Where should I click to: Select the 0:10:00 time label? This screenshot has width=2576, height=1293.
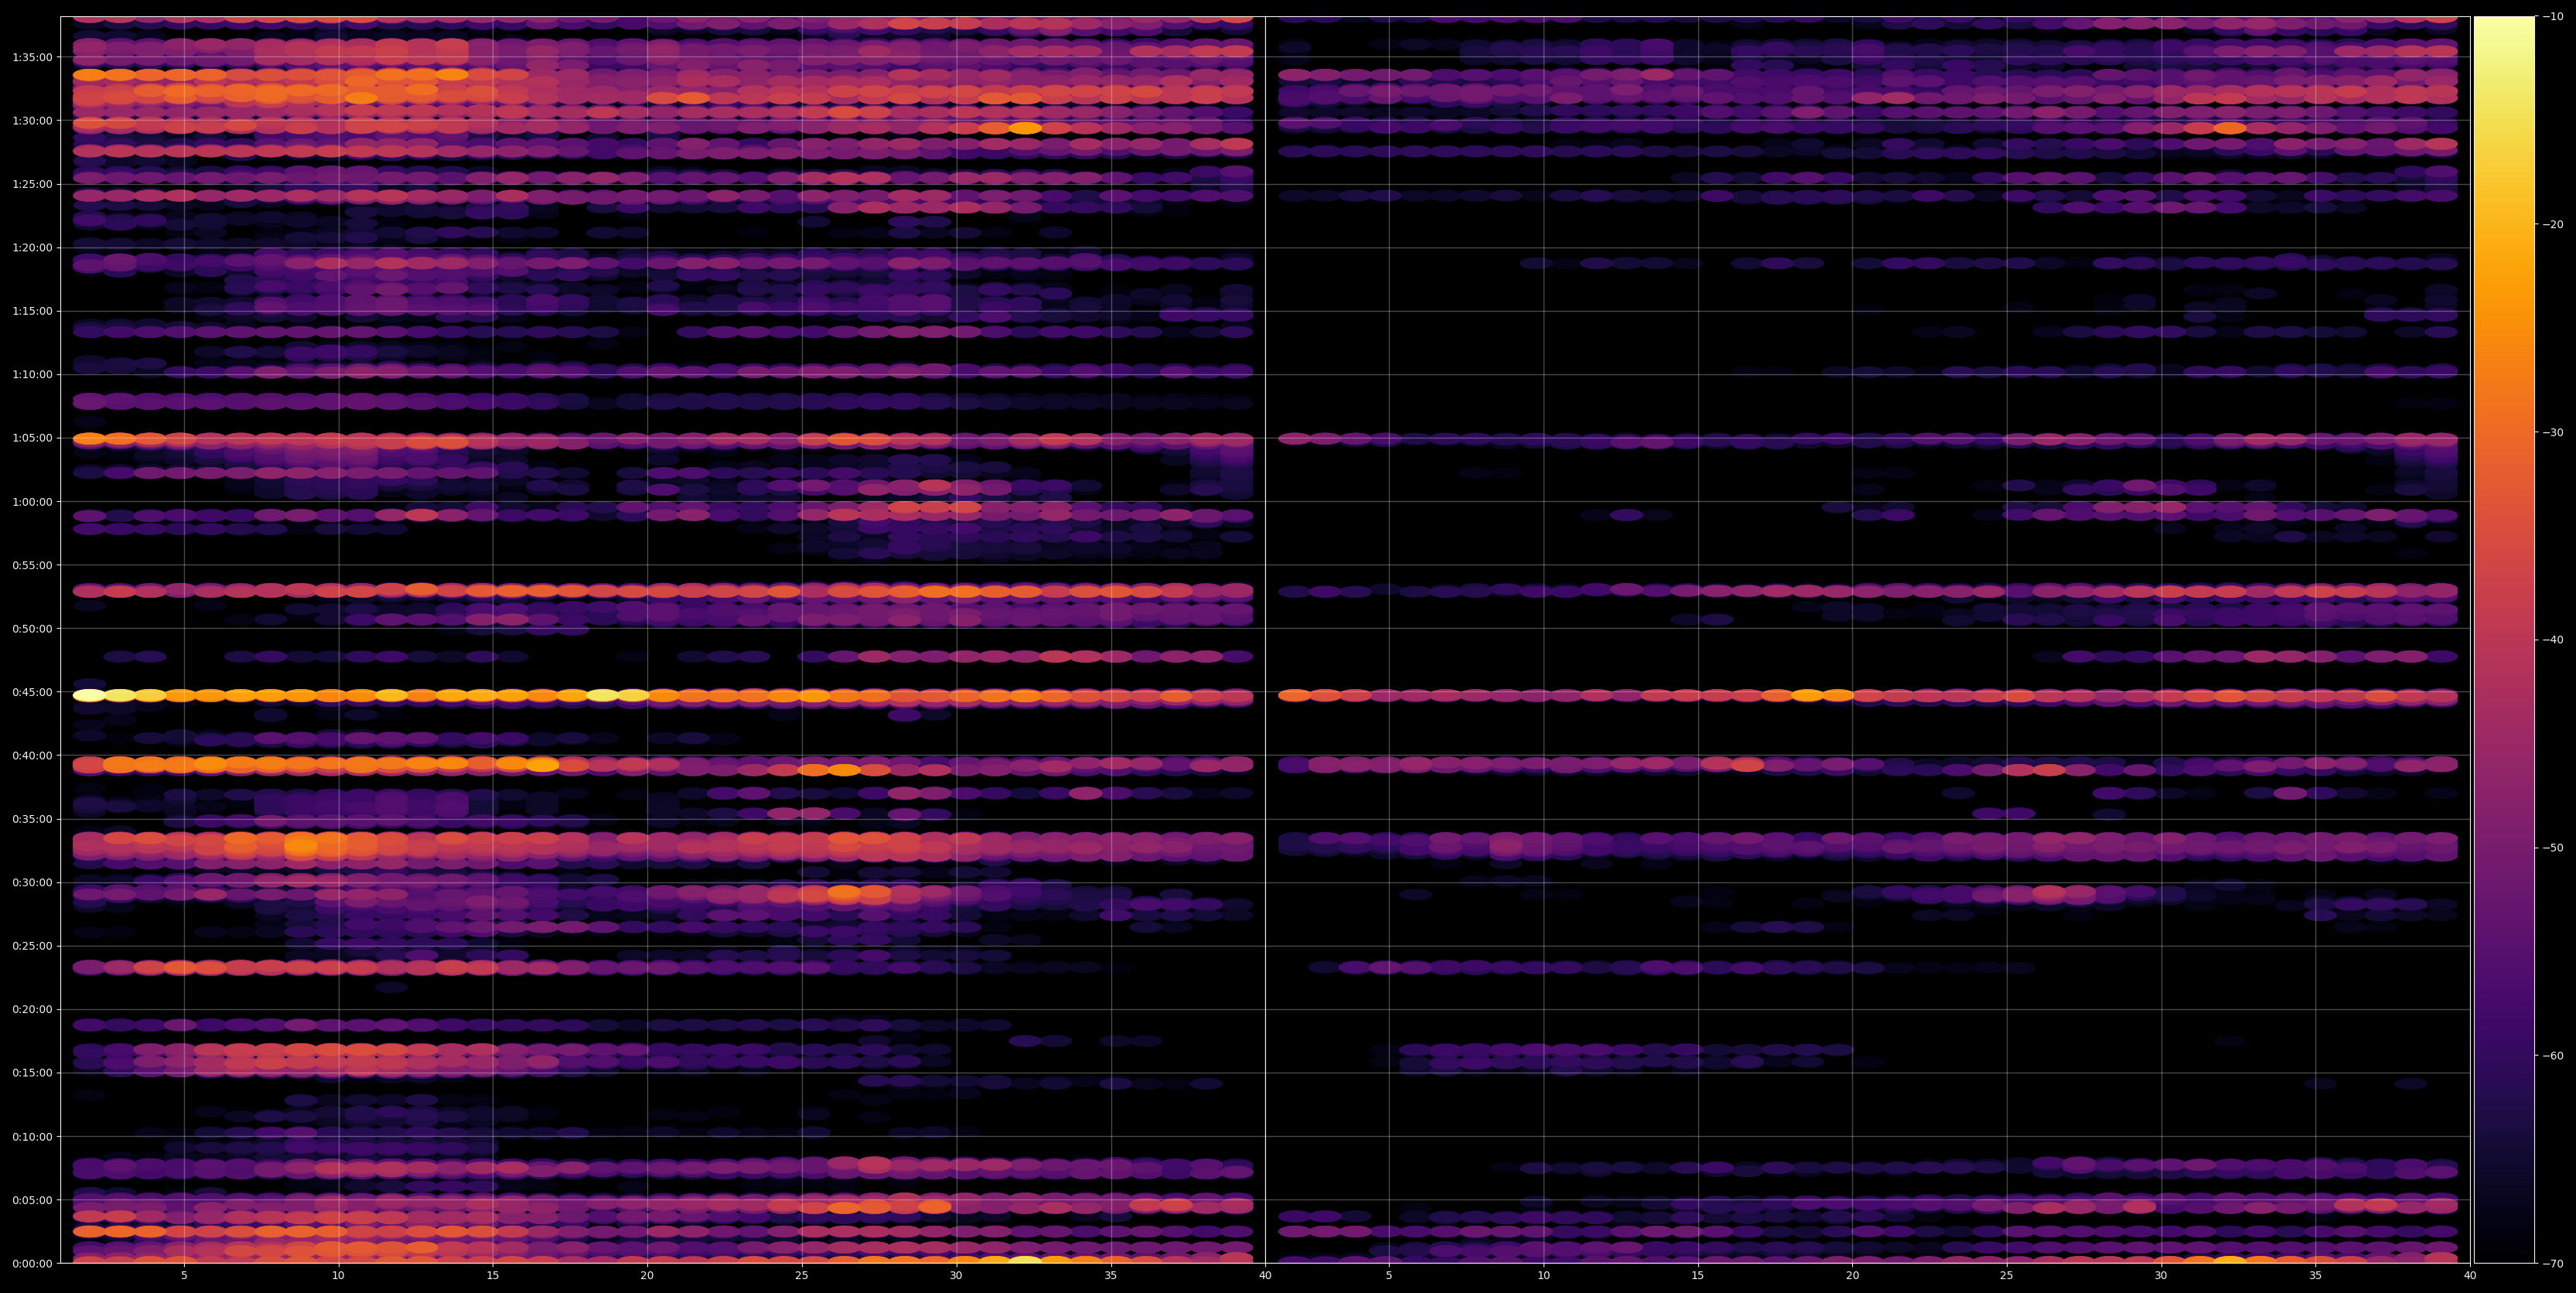coord(32,1136)
